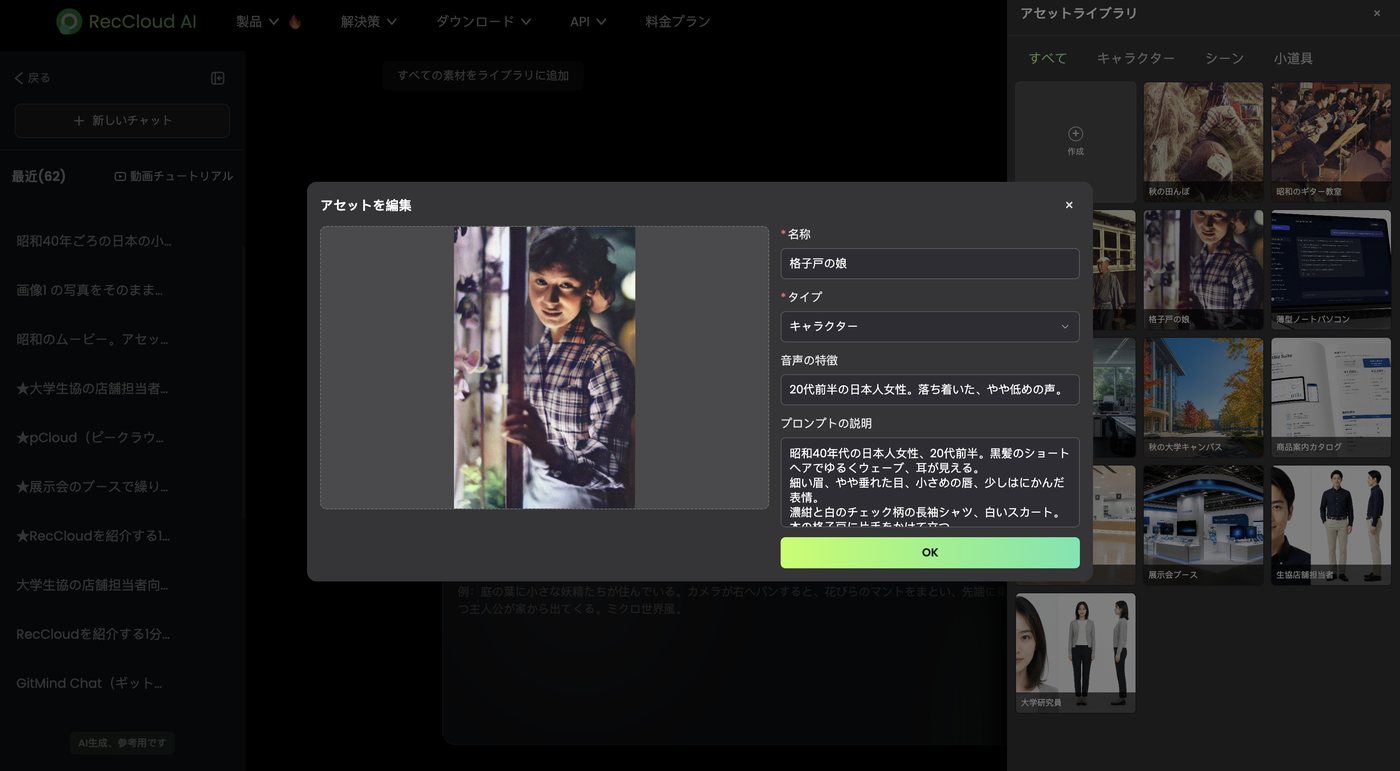Image resolution: width=1400 pixels, height=771 pixels.
Task: Select the 格子戸の娘 library thumbnail
Action: [1203, 270]
